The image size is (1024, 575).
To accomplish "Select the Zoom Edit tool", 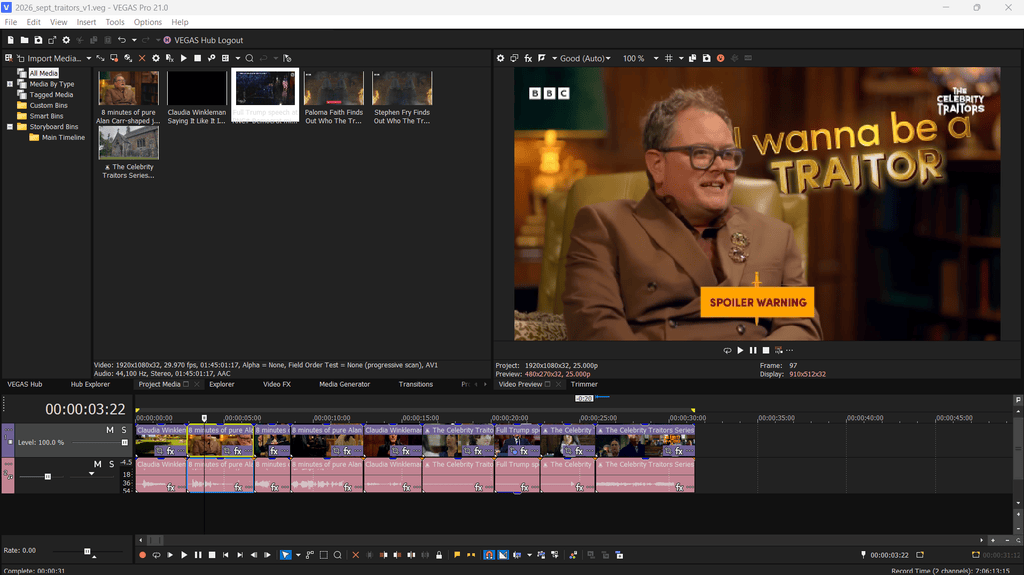I will pyautogui.click(x=338, y=555).
